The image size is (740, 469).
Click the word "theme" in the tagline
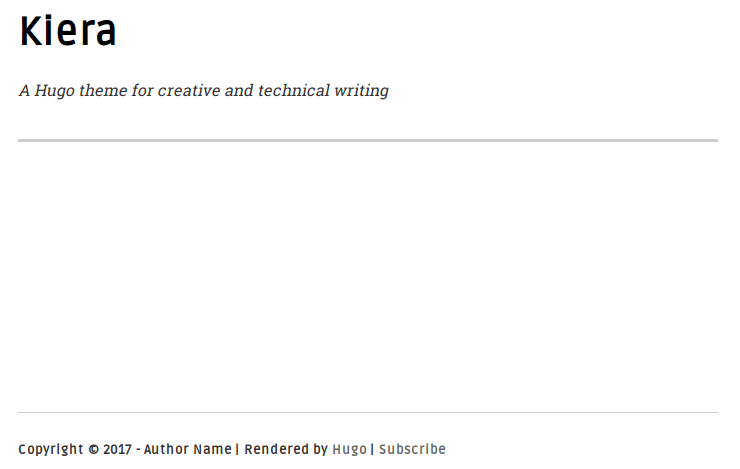(x=104, y=91)
